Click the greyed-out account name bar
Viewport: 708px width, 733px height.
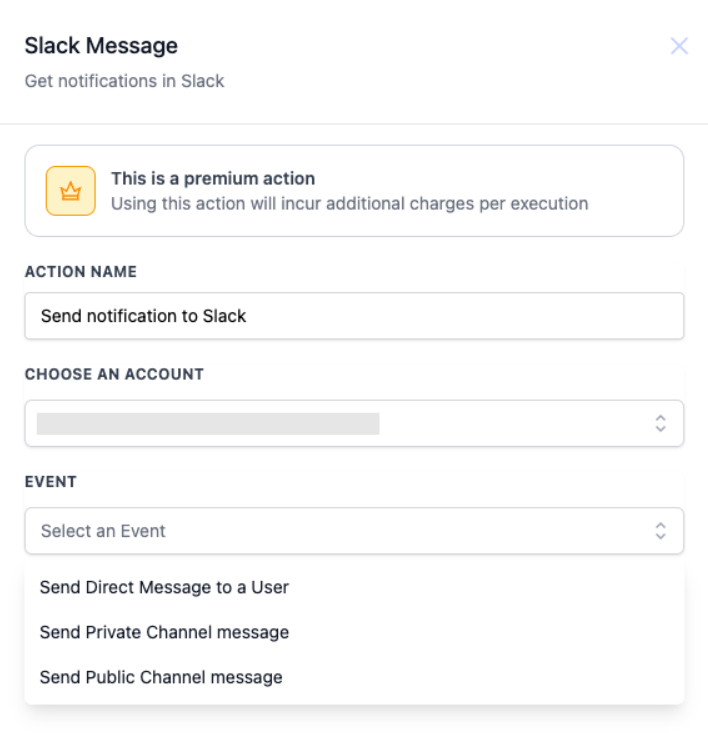(x=208, y=423)
